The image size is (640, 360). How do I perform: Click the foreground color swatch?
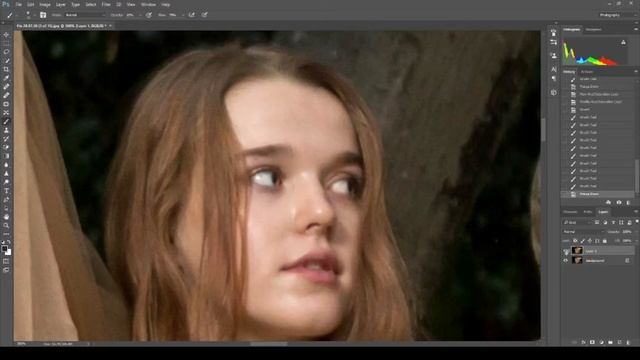(4, 248)
